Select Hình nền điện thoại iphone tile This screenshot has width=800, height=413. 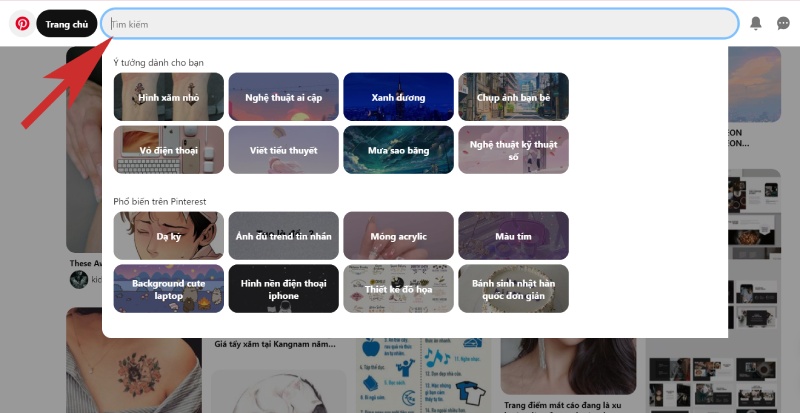click(x=283, y=289)
